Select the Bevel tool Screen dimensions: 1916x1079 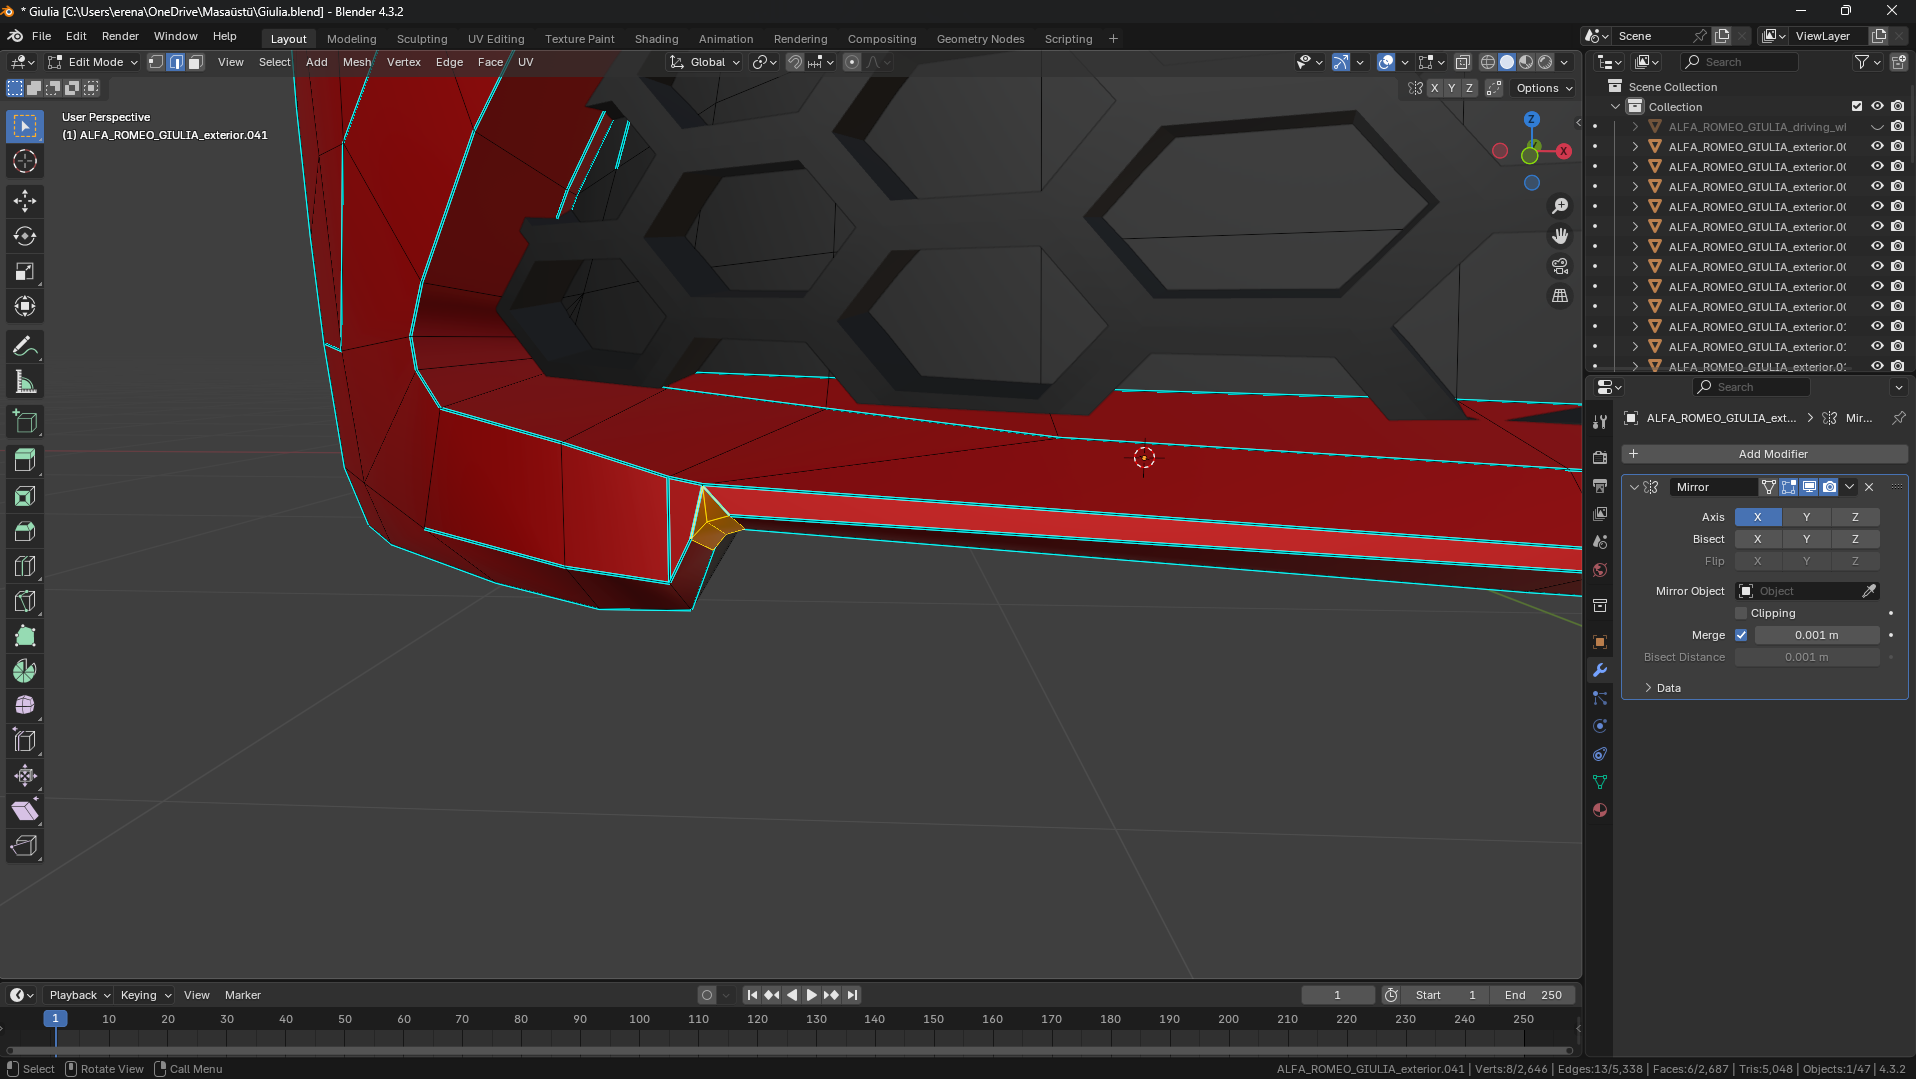[25, 531]
